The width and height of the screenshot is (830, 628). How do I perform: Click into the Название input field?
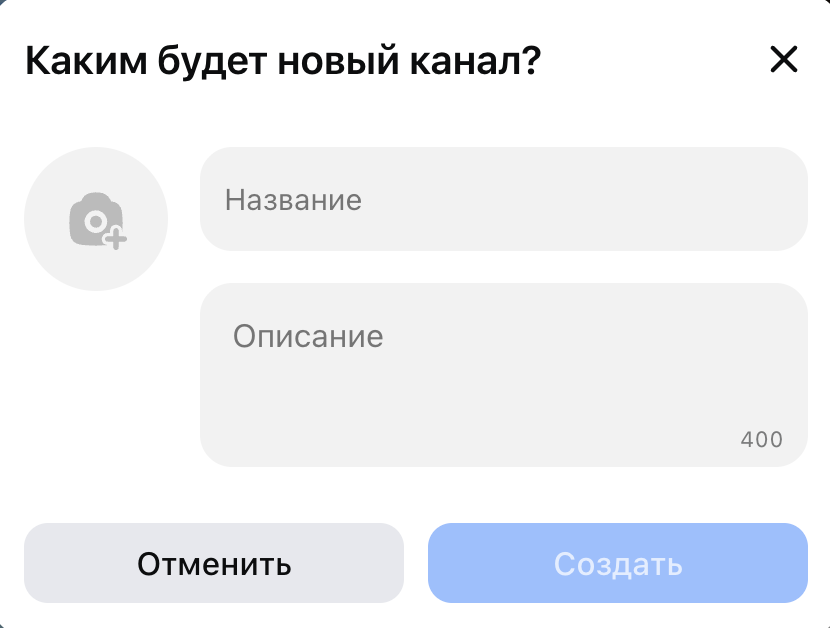(503, 199)
